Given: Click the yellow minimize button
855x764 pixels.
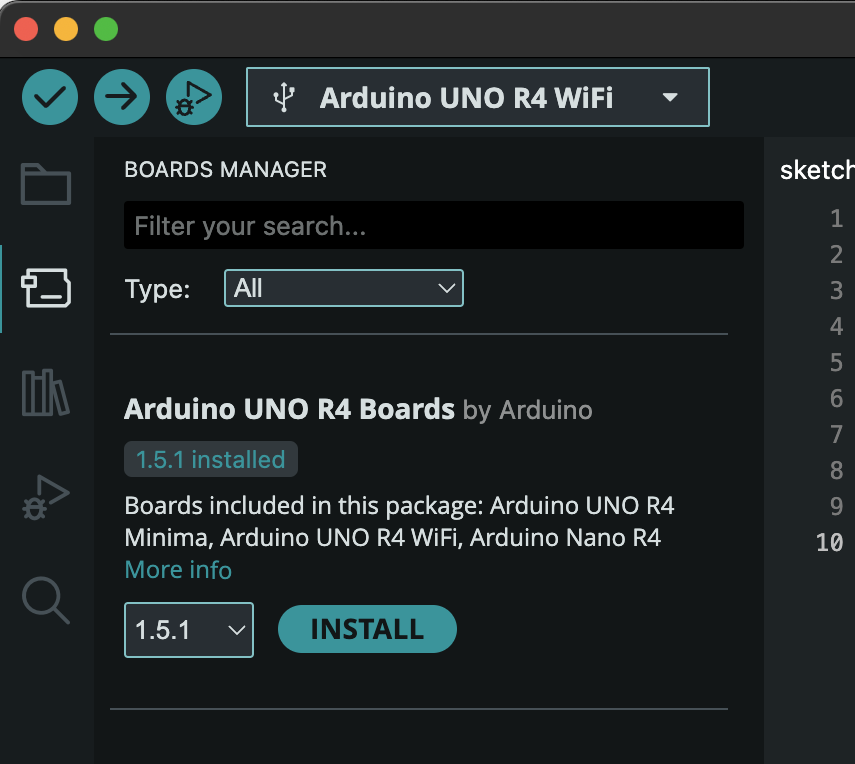Looking at the screenshot, I should 65,29.
